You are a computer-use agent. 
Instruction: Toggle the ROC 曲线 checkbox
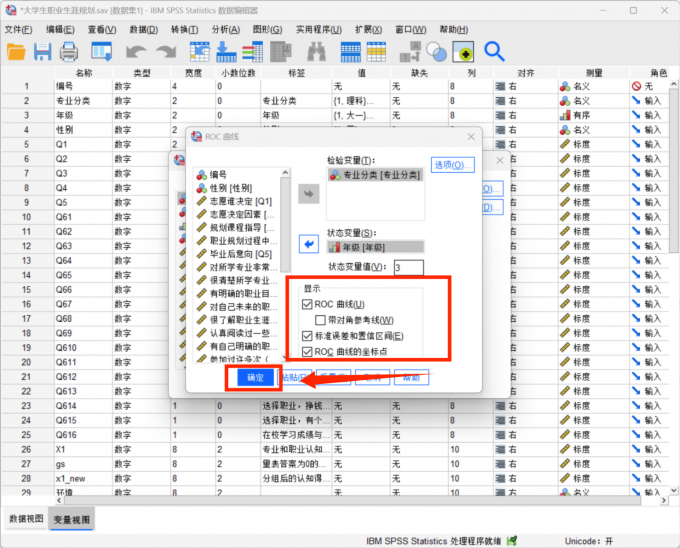(x=307, y=304)
